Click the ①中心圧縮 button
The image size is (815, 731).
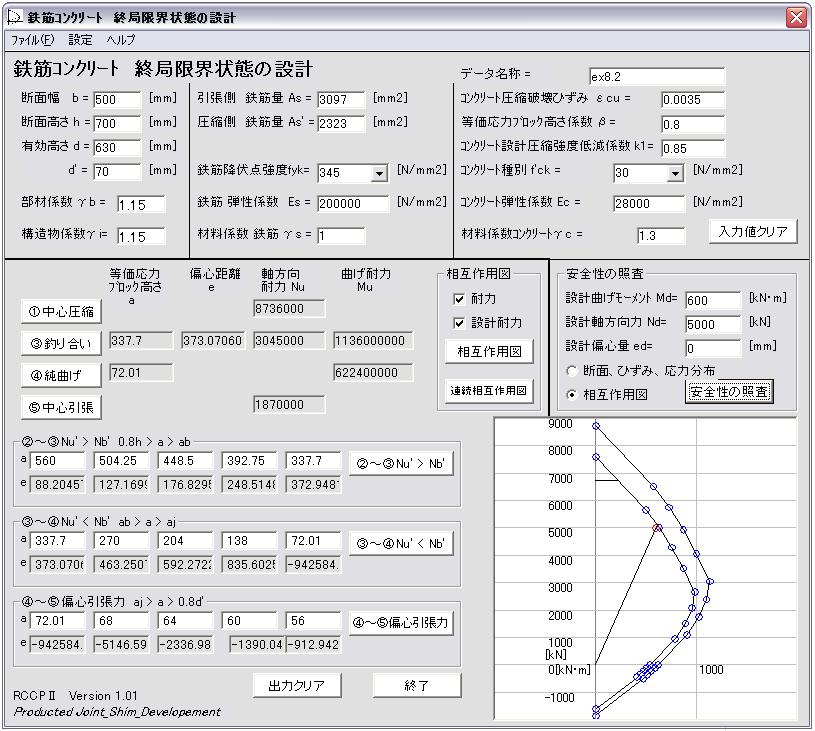point(61,311)
